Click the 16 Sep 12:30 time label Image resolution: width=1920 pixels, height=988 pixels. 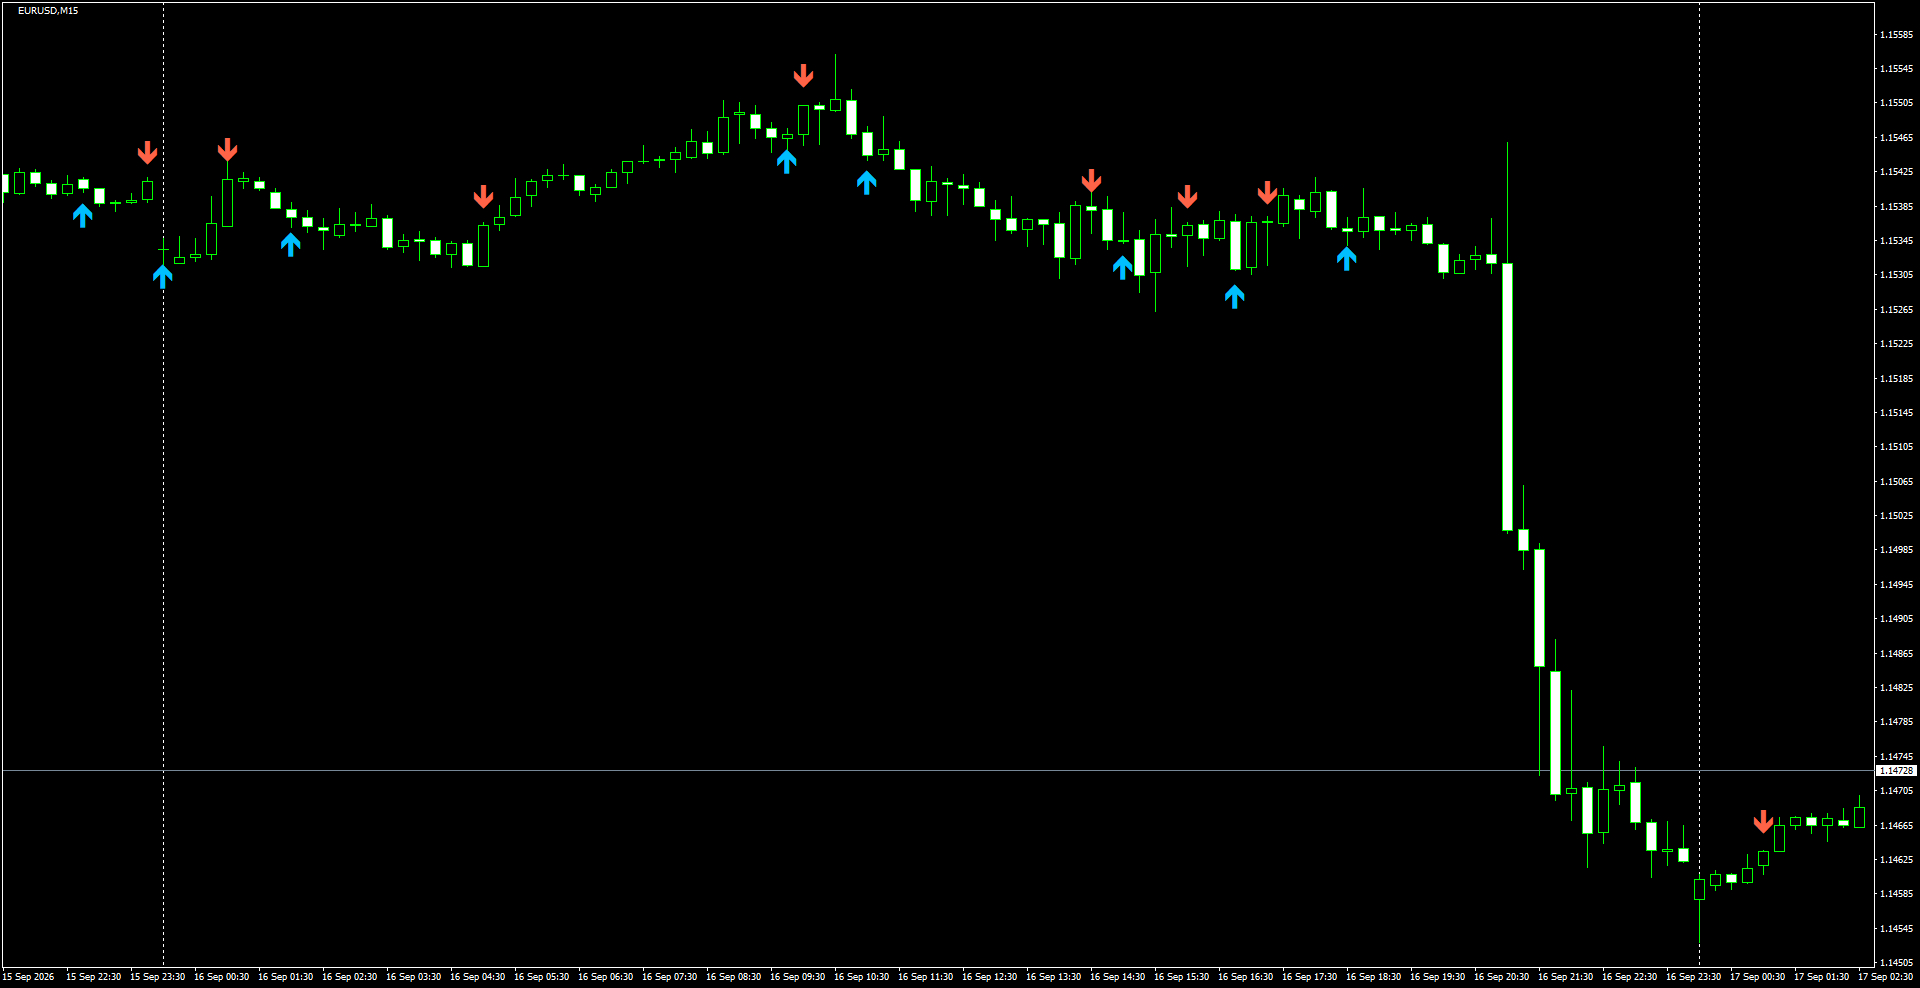(989, 977)
